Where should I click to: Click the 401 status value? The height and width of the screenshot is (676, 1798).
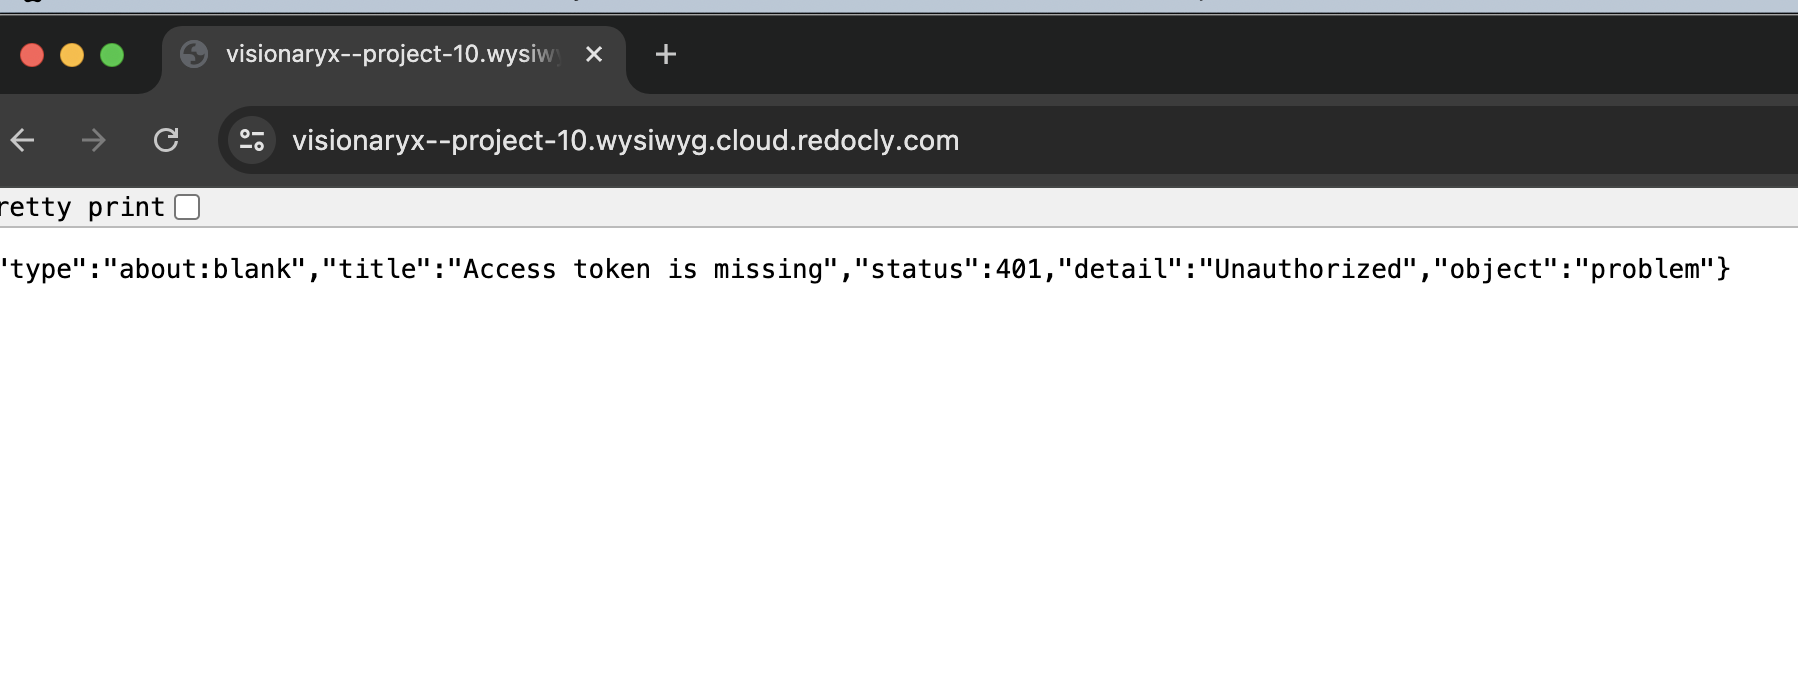pyautogui.click(x=1019, y=269)
